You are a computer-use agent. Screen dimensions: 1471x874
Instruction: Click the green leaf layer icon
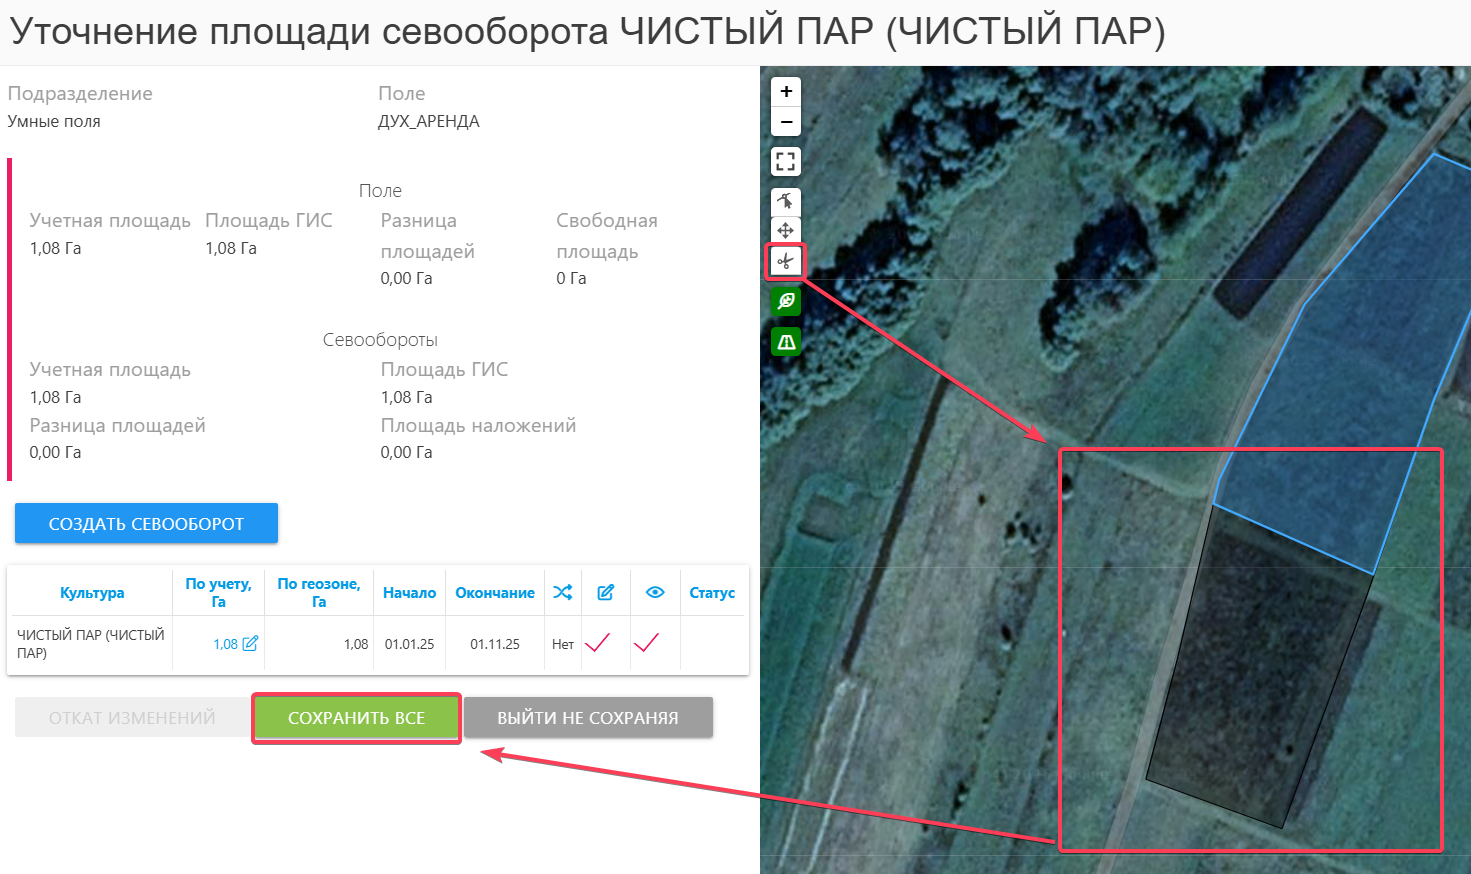point(786,301)
